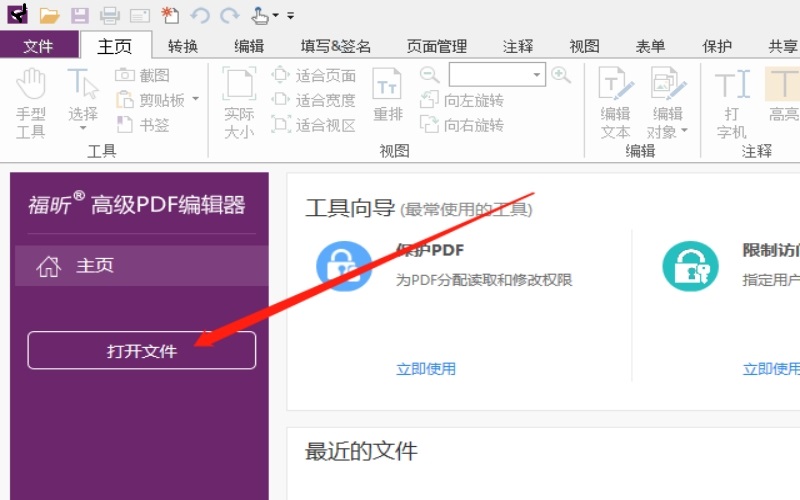This screenshot has width=800, height=500.
Task: Click the redo arrow icon
Action: pos(230,15)
